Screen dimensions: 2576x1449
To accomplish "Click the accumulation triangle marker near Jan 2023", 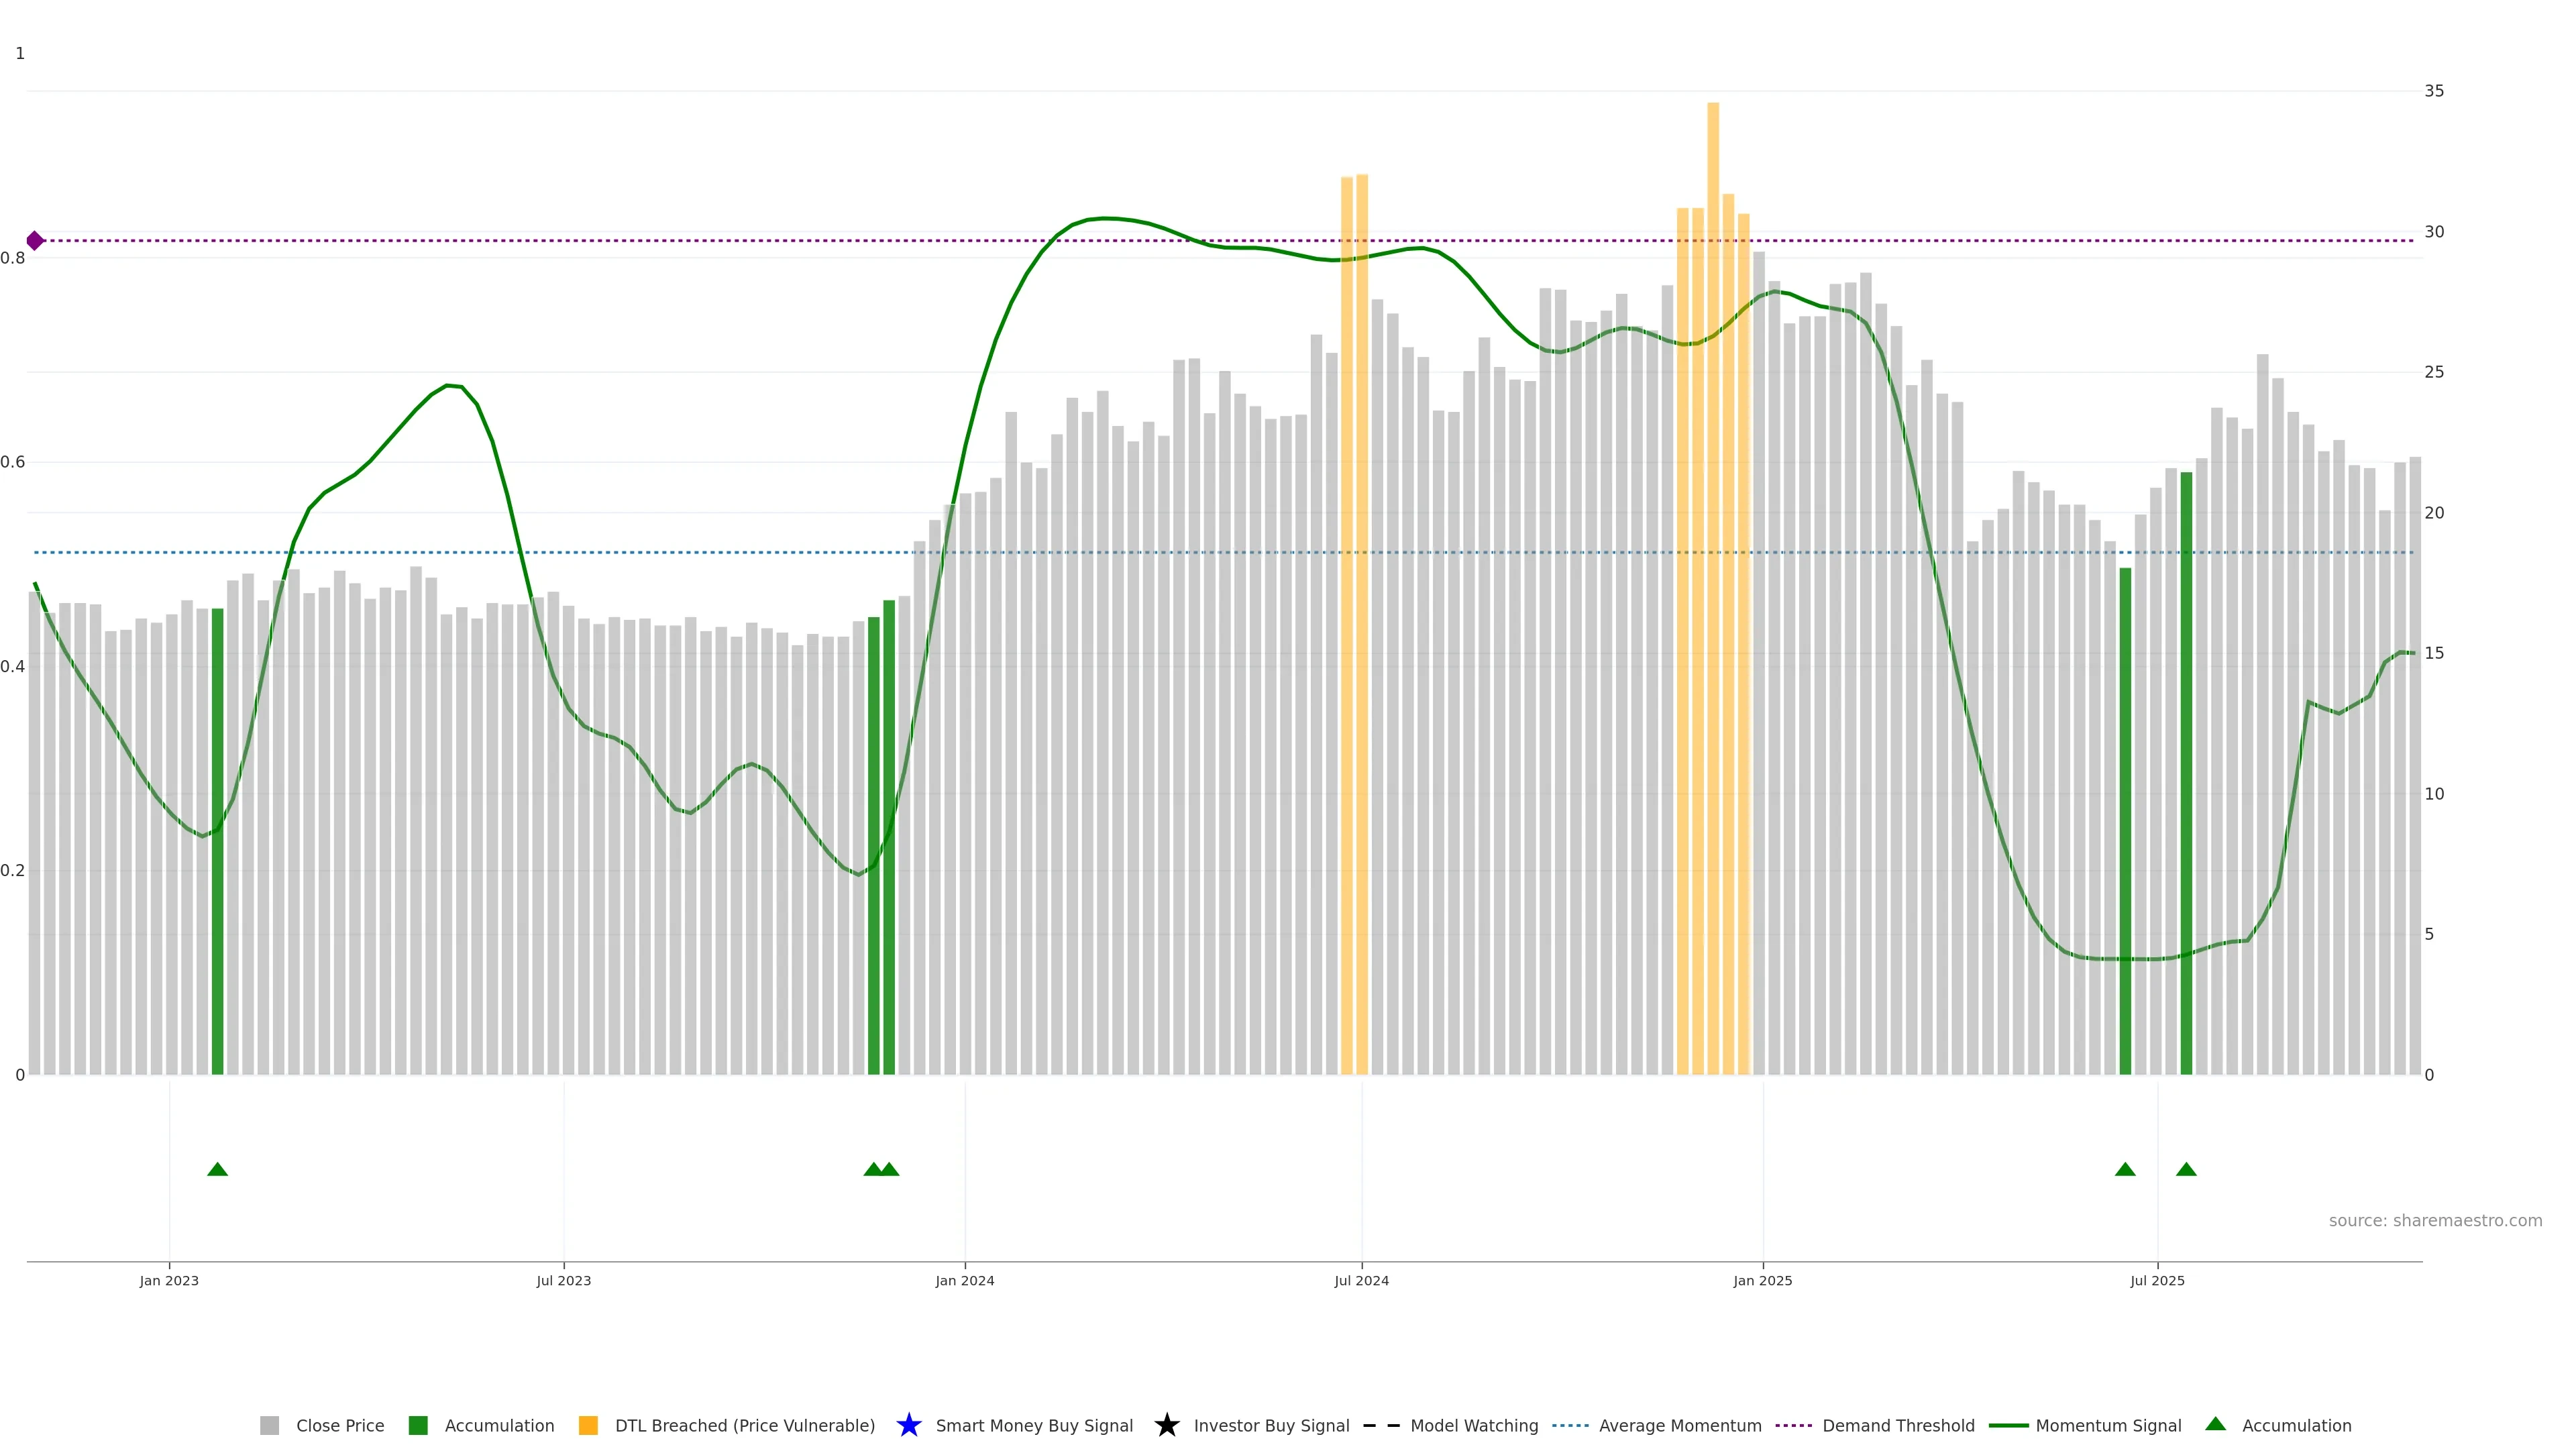I will coord(217,1169).
